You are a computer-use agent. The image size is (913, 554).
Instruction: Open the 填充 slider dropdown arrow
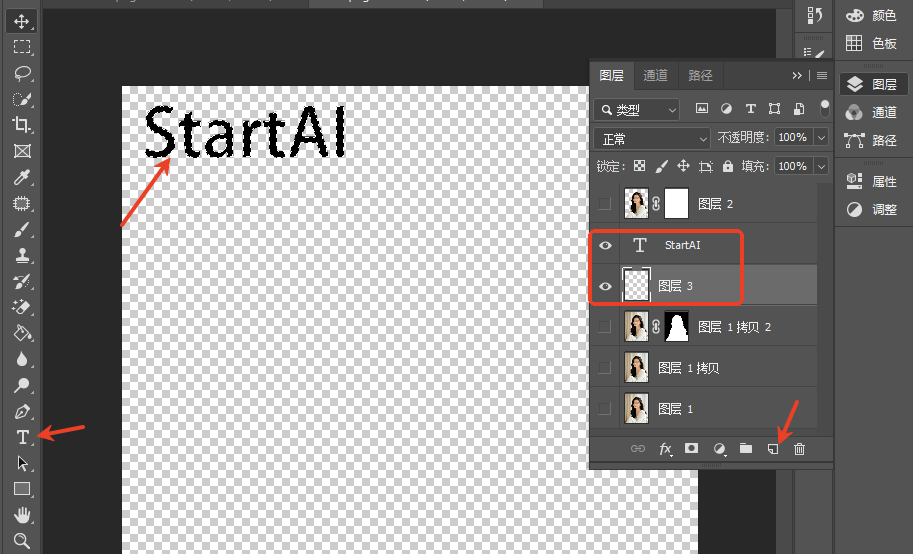point(821,166)
